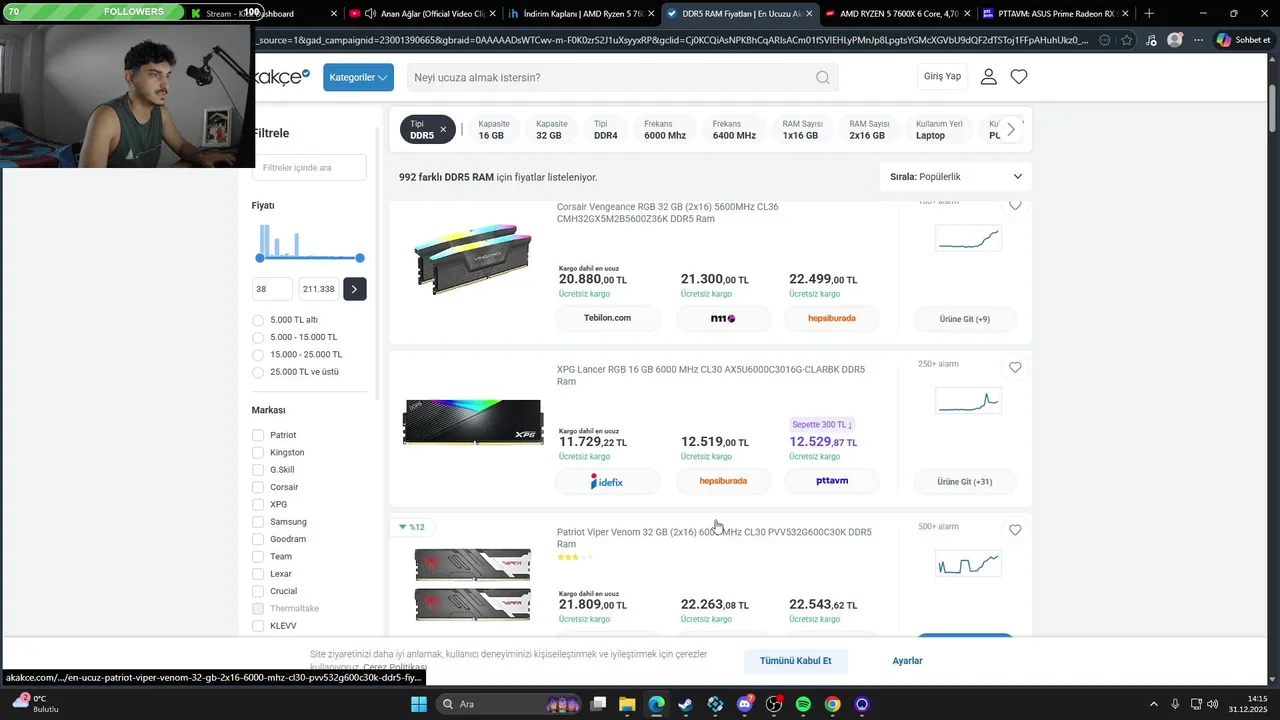
Task: Check the Goodram brand filter
Action: point(258,539)
